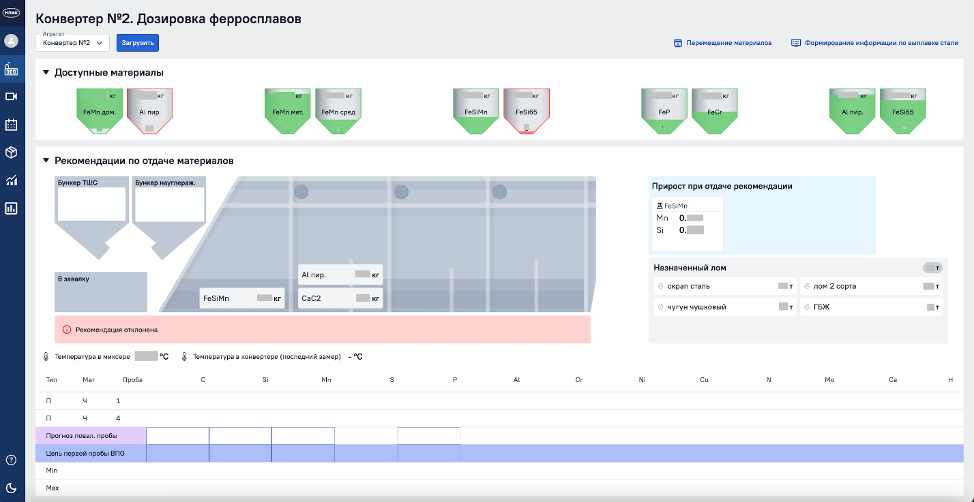Select the red-outlined FeSi65 bunker
Viewport: 974px width, 502px height.
point(528,111)
